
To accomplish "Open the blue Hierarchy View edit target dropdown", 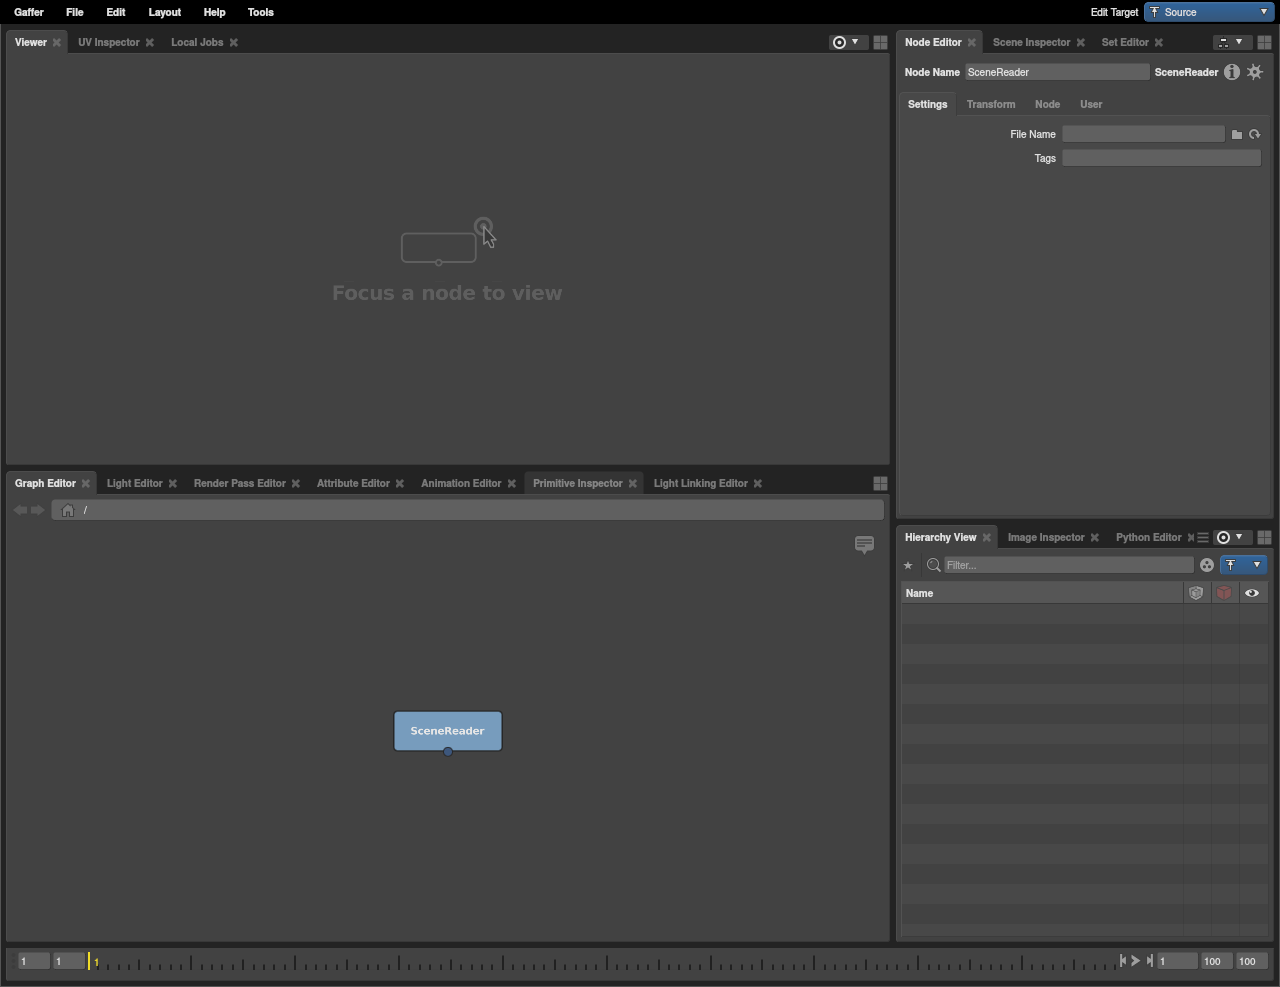I will pos(1244,565).
